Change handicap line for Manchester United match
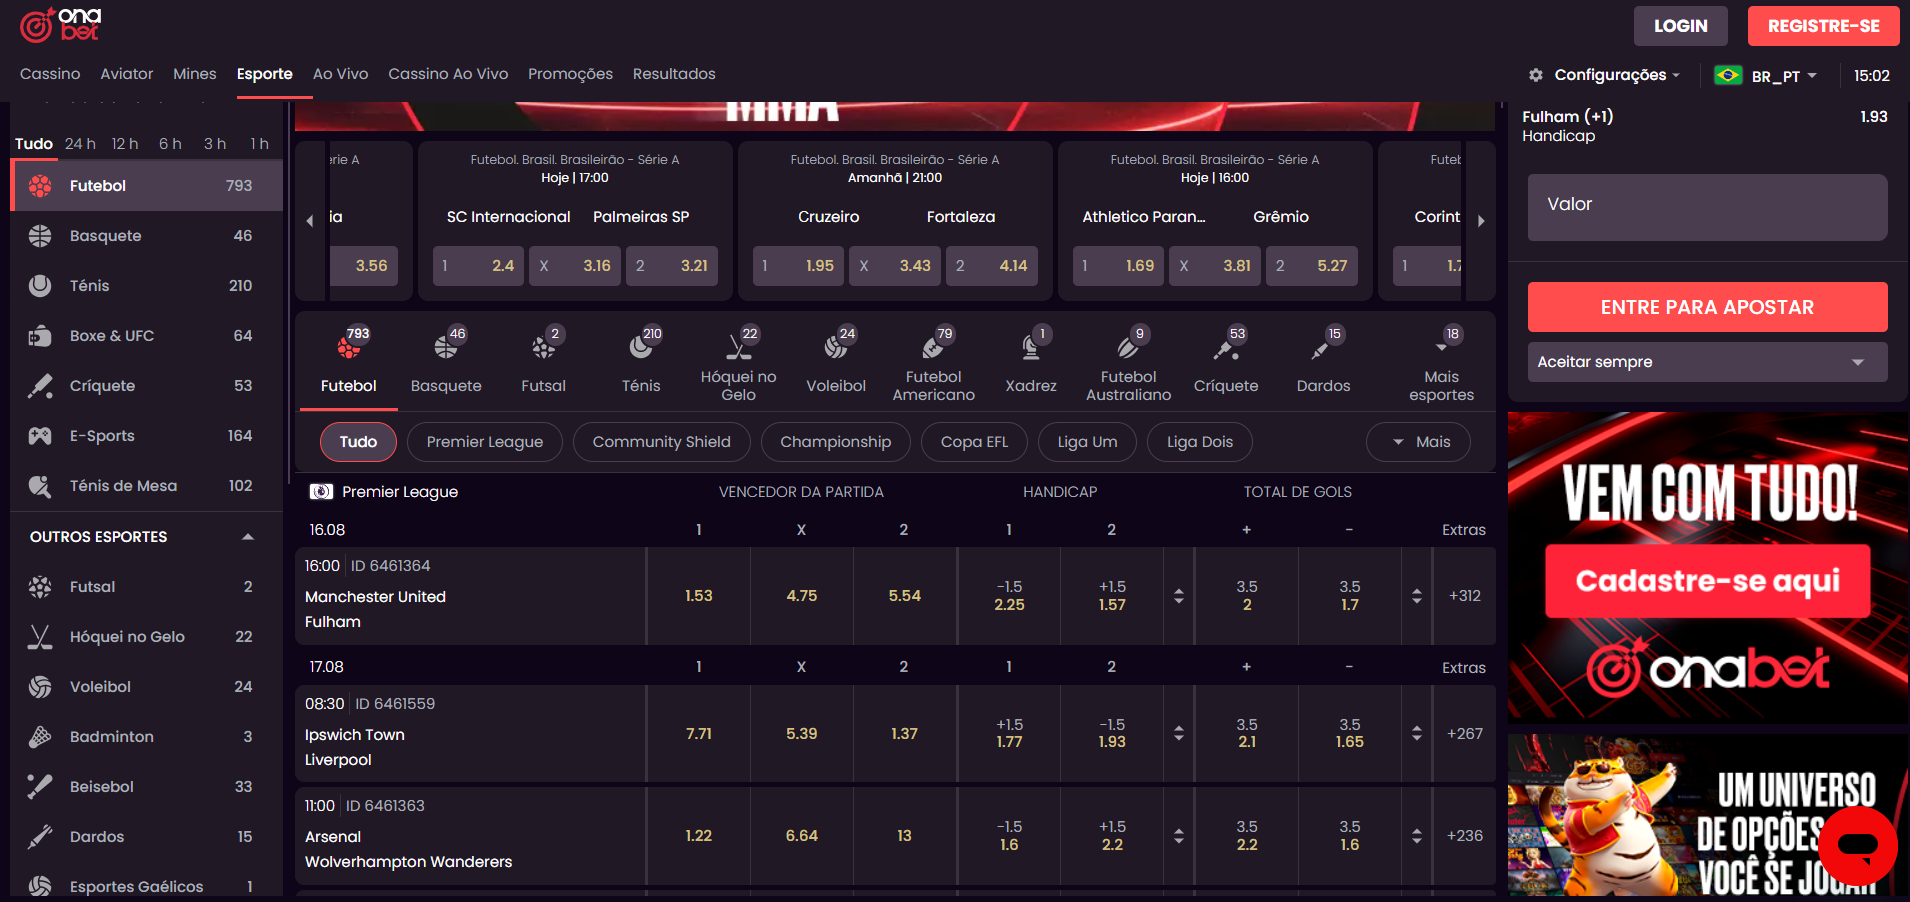1910x902 pixels. [1179, 596]
